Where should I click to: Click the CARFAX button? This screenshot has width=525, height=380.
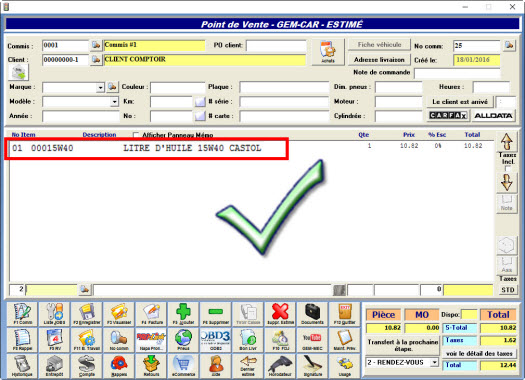pos(448,116)
